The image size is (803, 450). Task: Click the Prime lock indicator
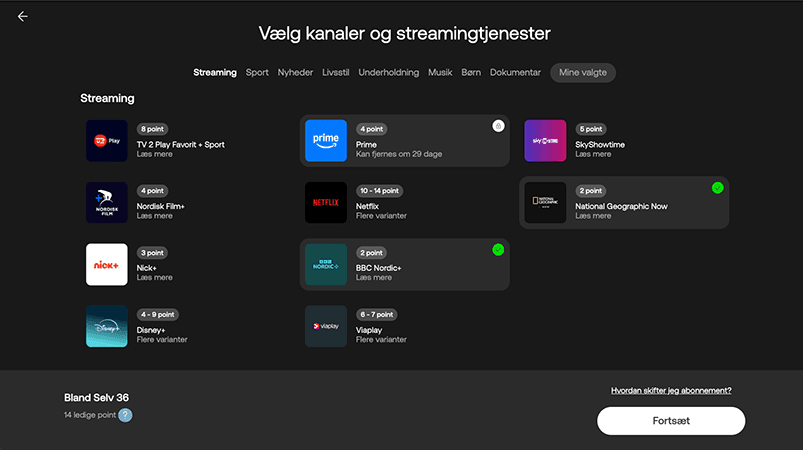(x=498, y=126)
